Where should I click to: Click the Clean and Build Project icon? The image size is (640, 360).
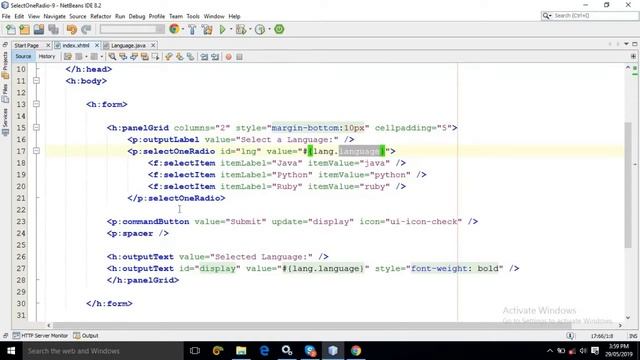(207, 29)
